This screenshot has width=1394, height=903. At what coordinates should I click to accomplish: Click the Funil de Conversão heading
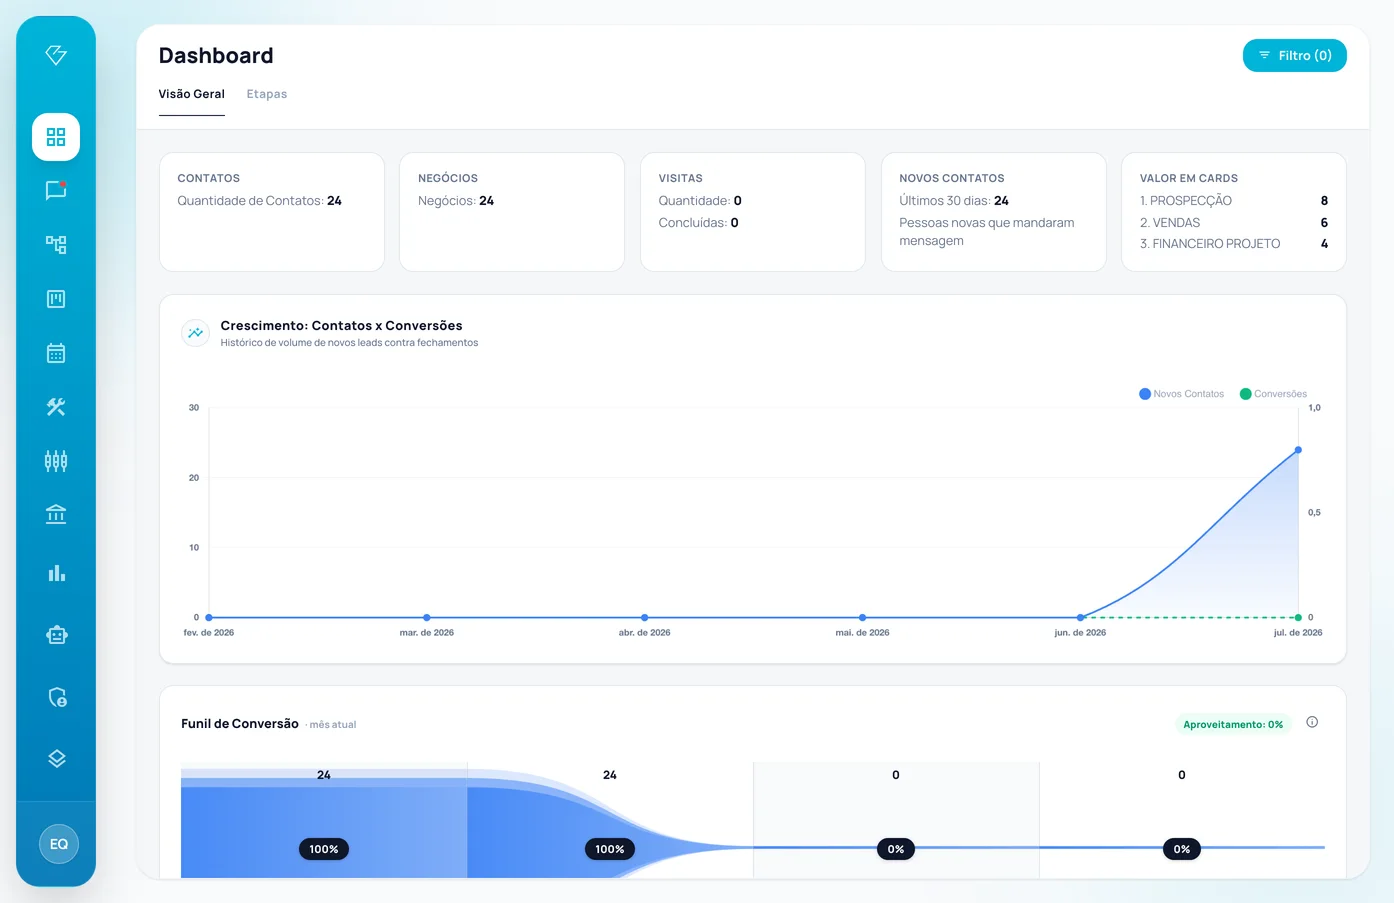pos(240,724)
